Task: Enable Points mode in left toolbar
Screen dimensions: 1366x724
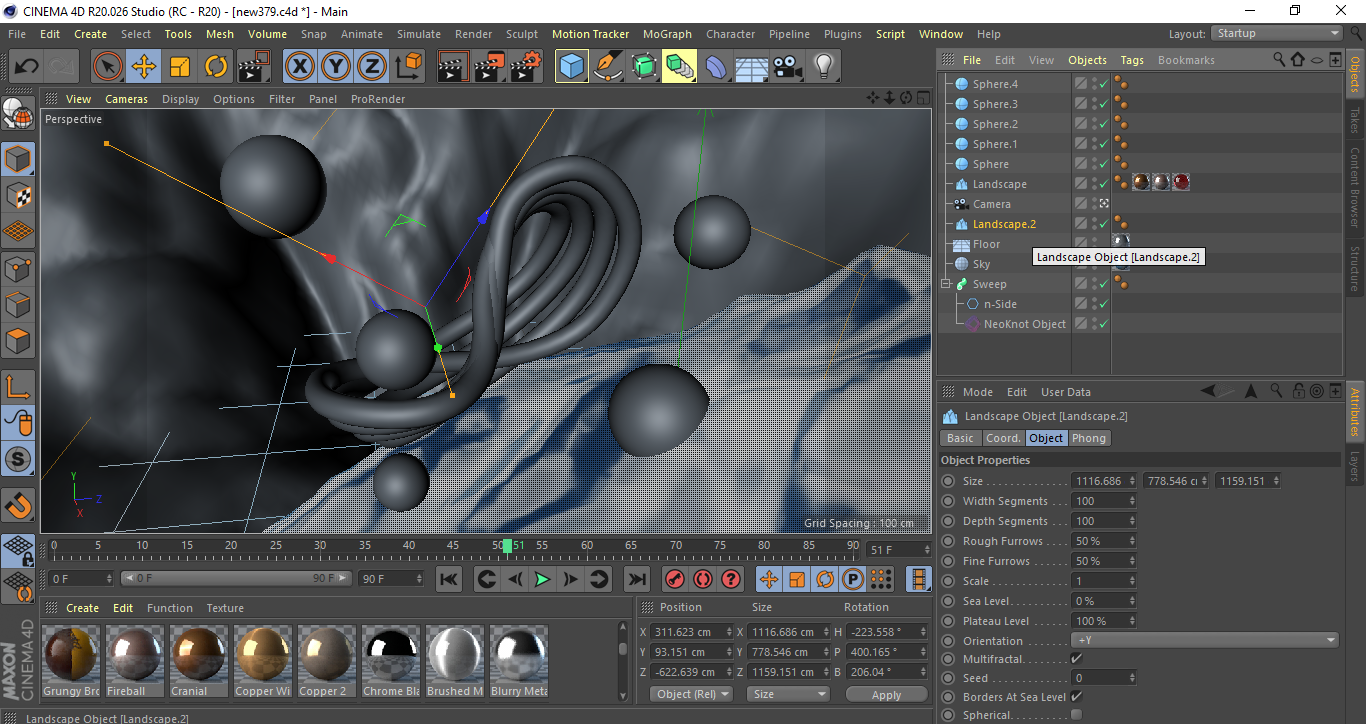Action: (x=18, y=268)
